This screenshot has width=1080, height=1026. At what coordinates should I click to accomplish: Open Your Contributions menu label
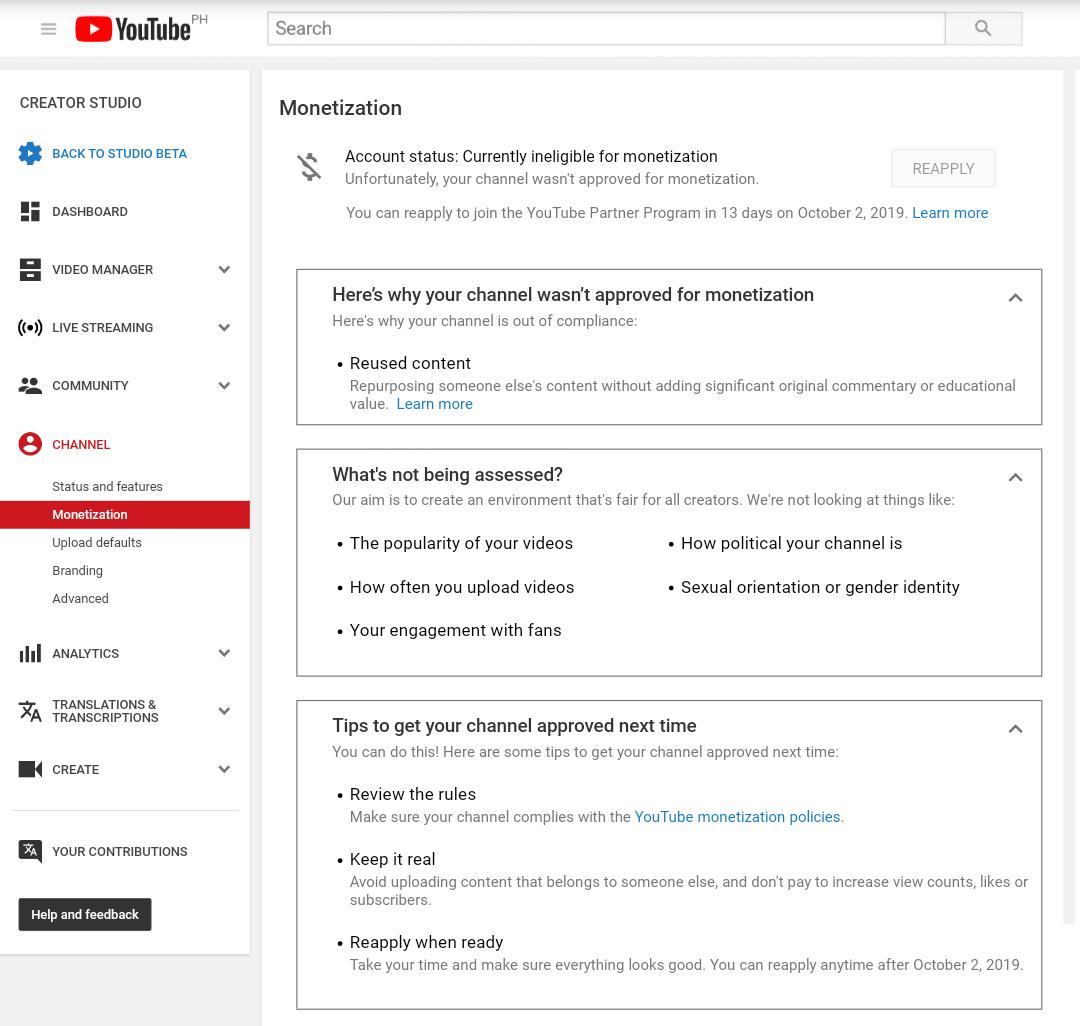tap(120, 852)
